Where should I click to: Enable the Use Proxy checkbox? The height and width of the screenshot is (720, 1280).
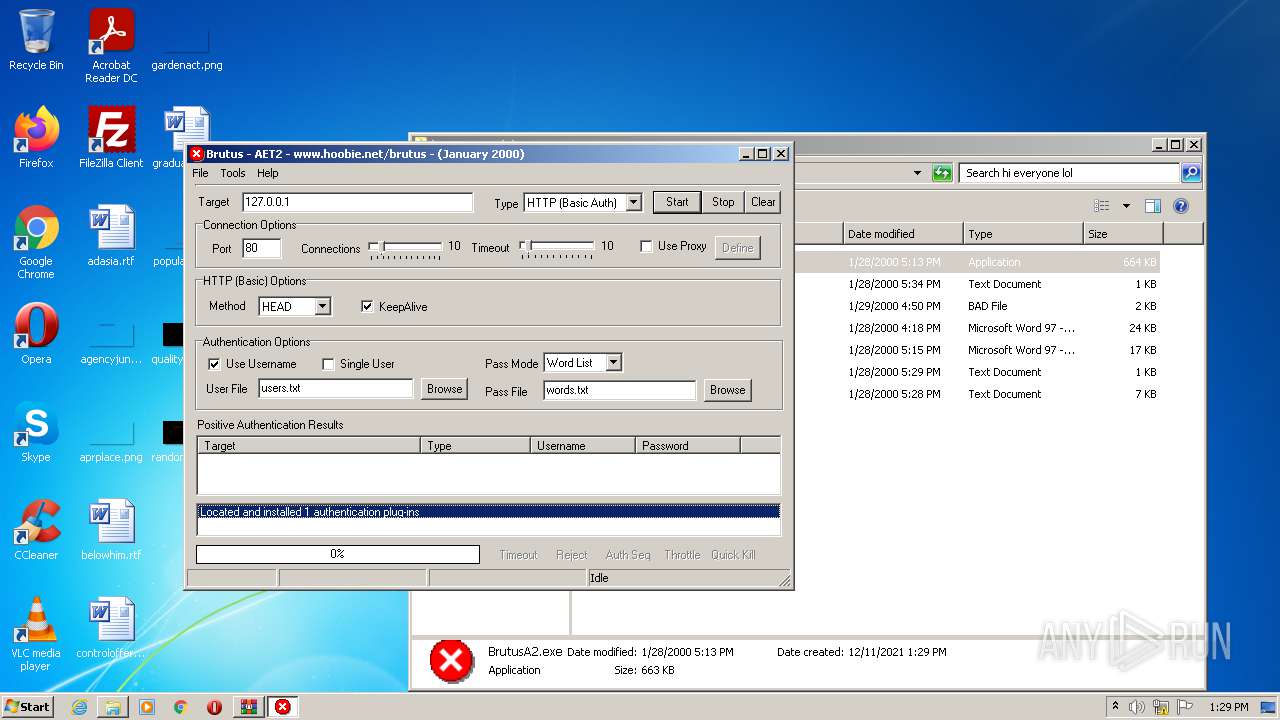coord(646,246)
